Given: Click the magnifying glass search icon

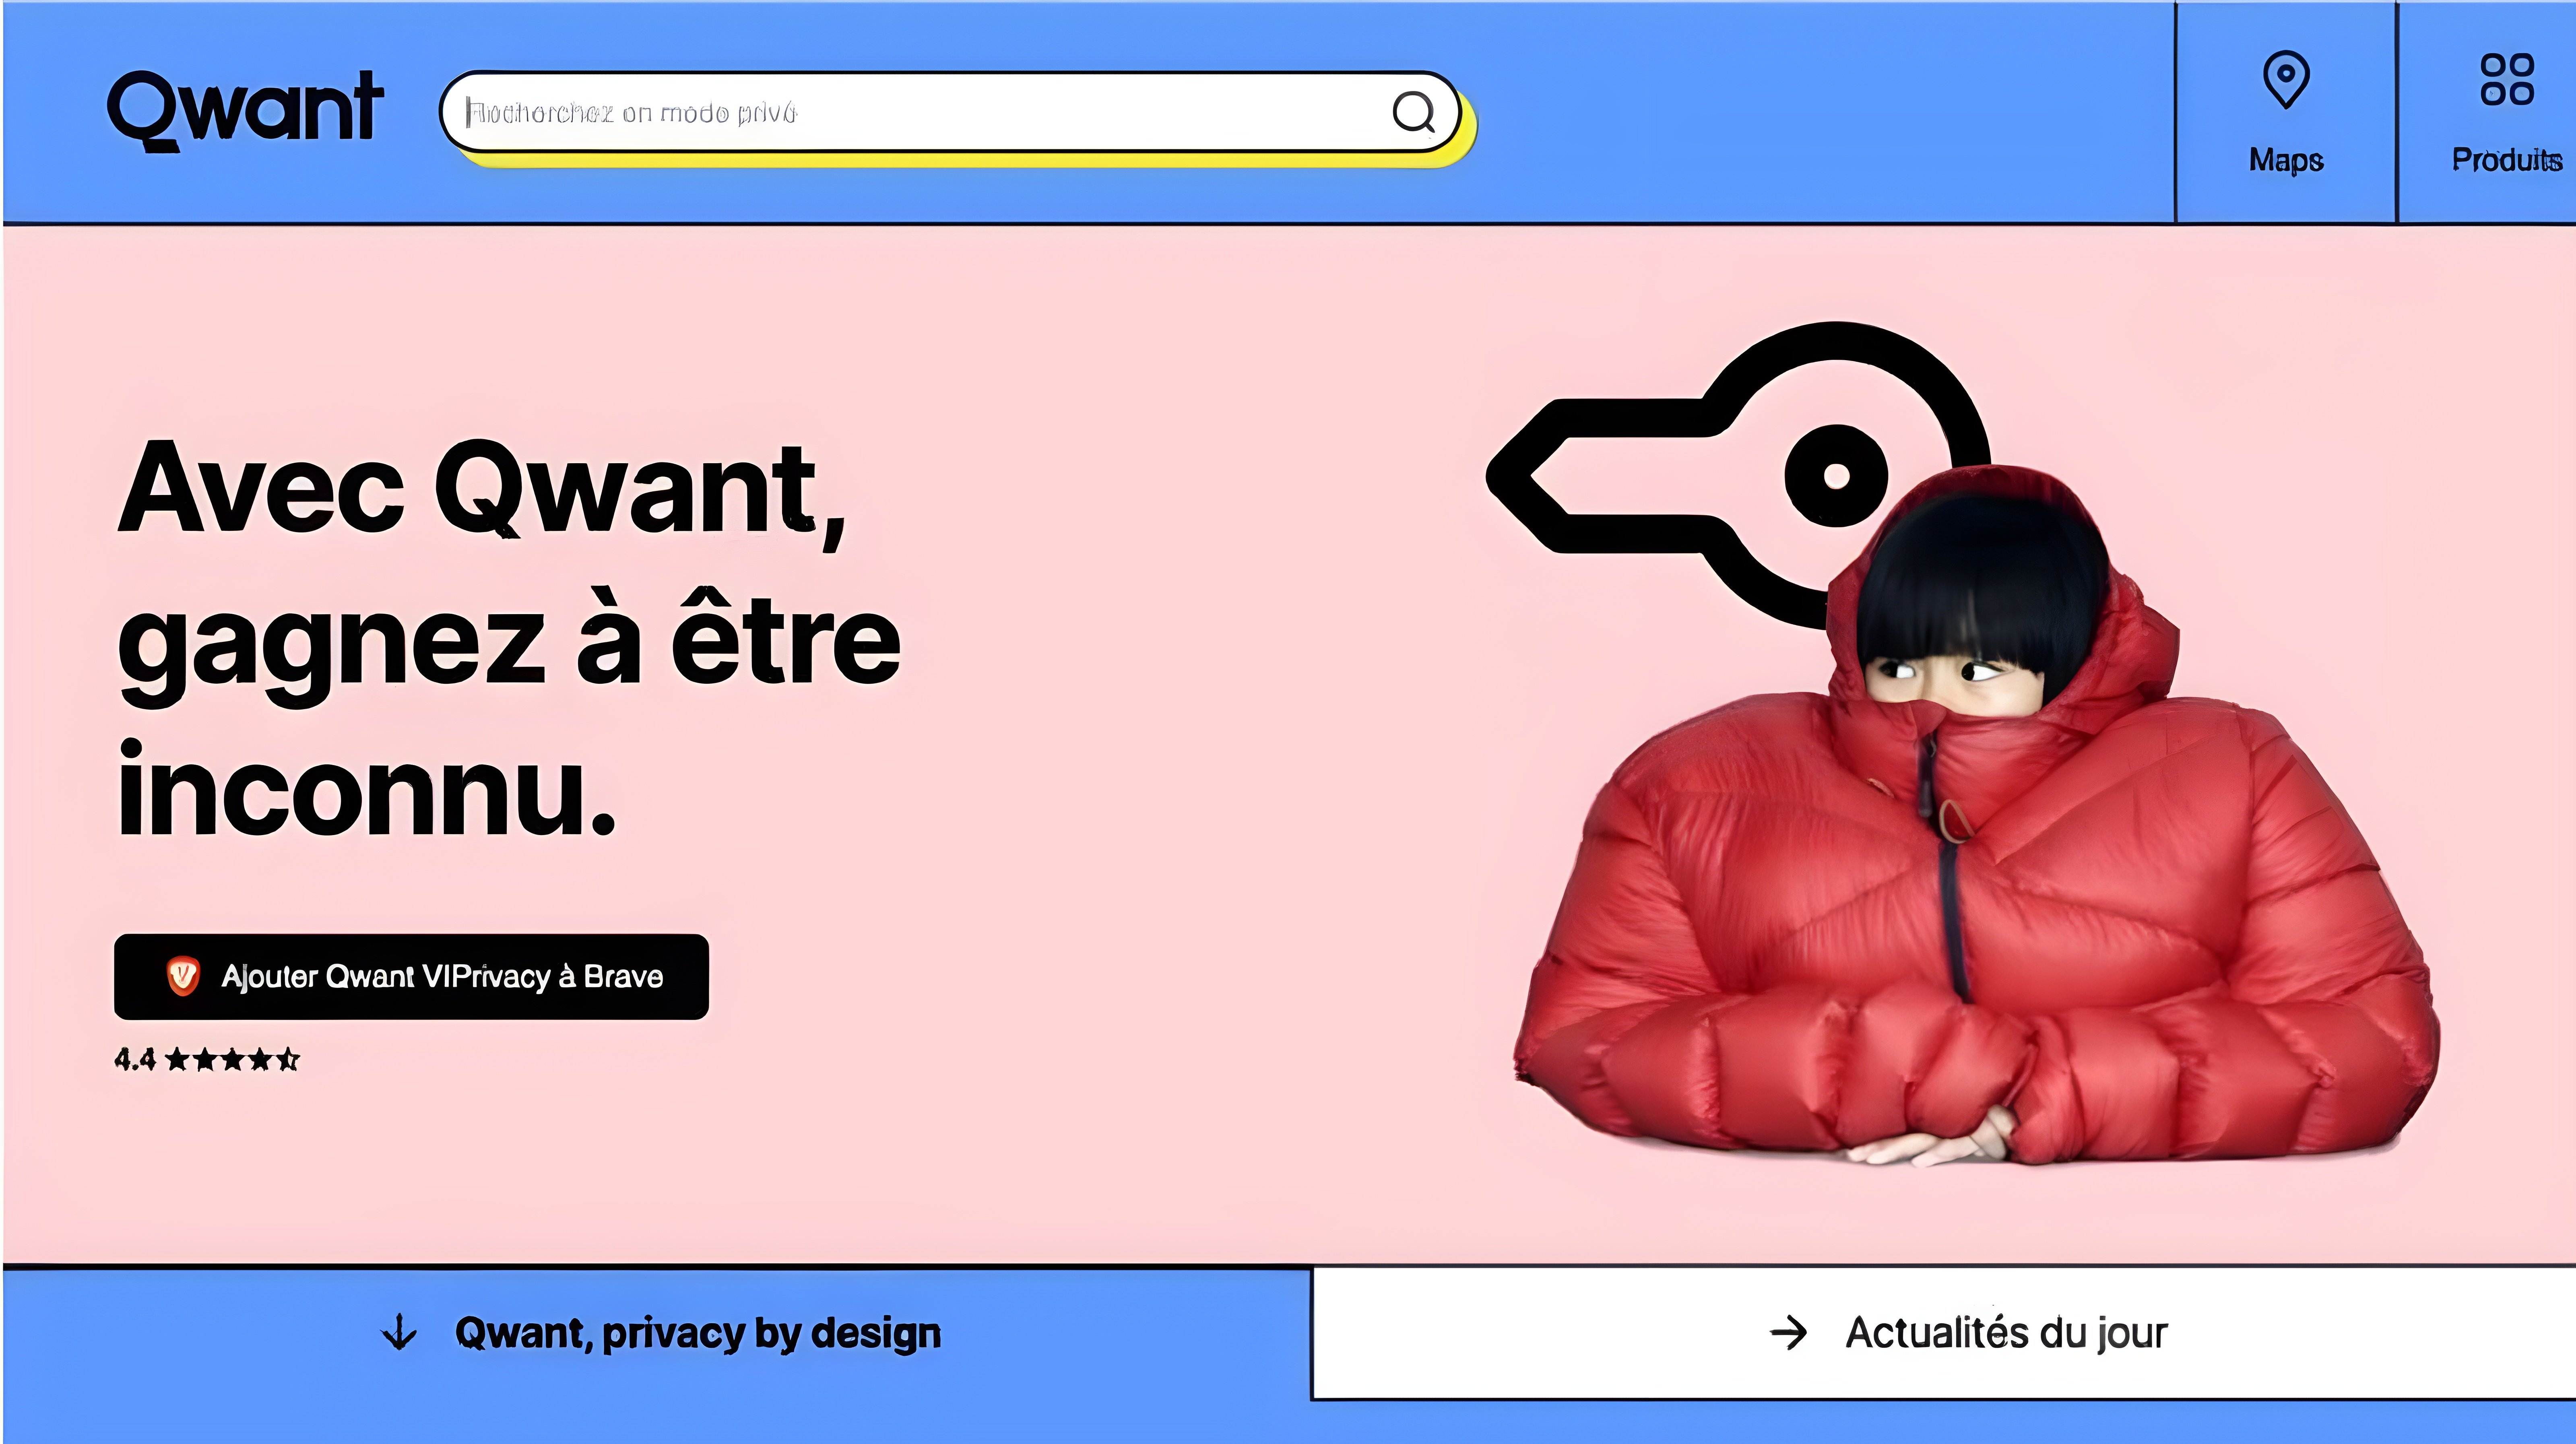Looking at the screenshot, I should pyautogui.click(x=1414, y=112).
